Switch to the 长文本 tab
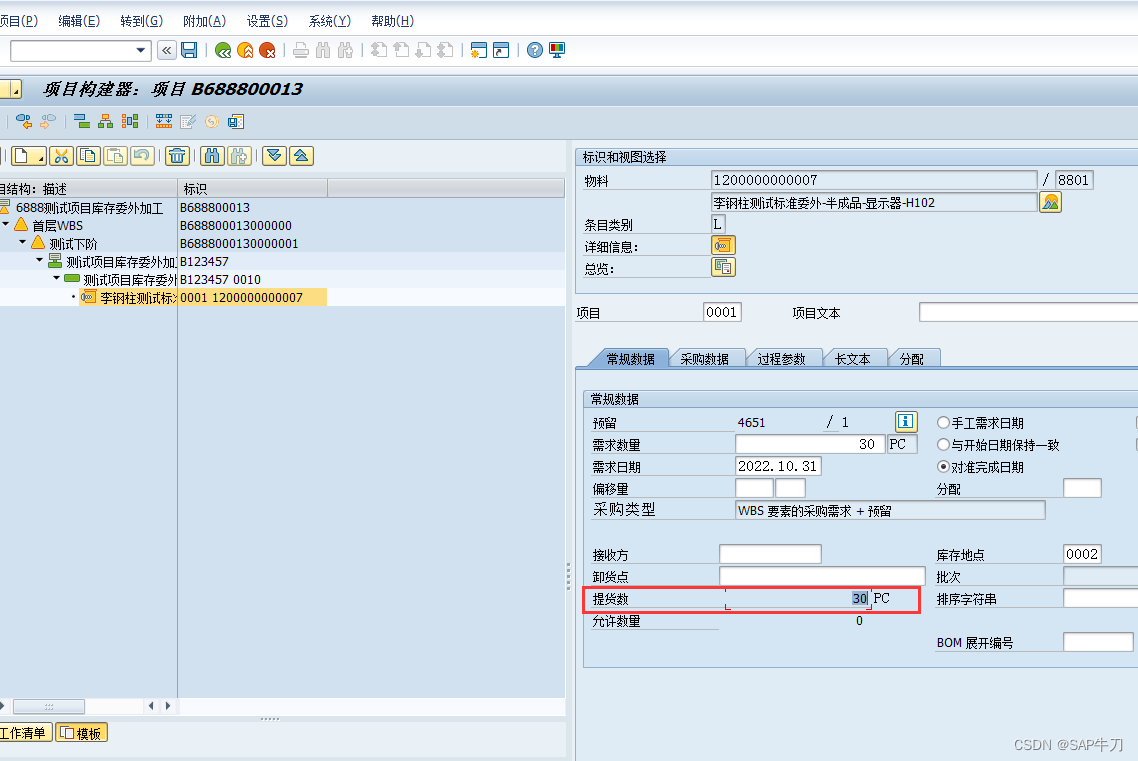The height and width of the screenshot is (761, 1138). [x=852, y=358]
